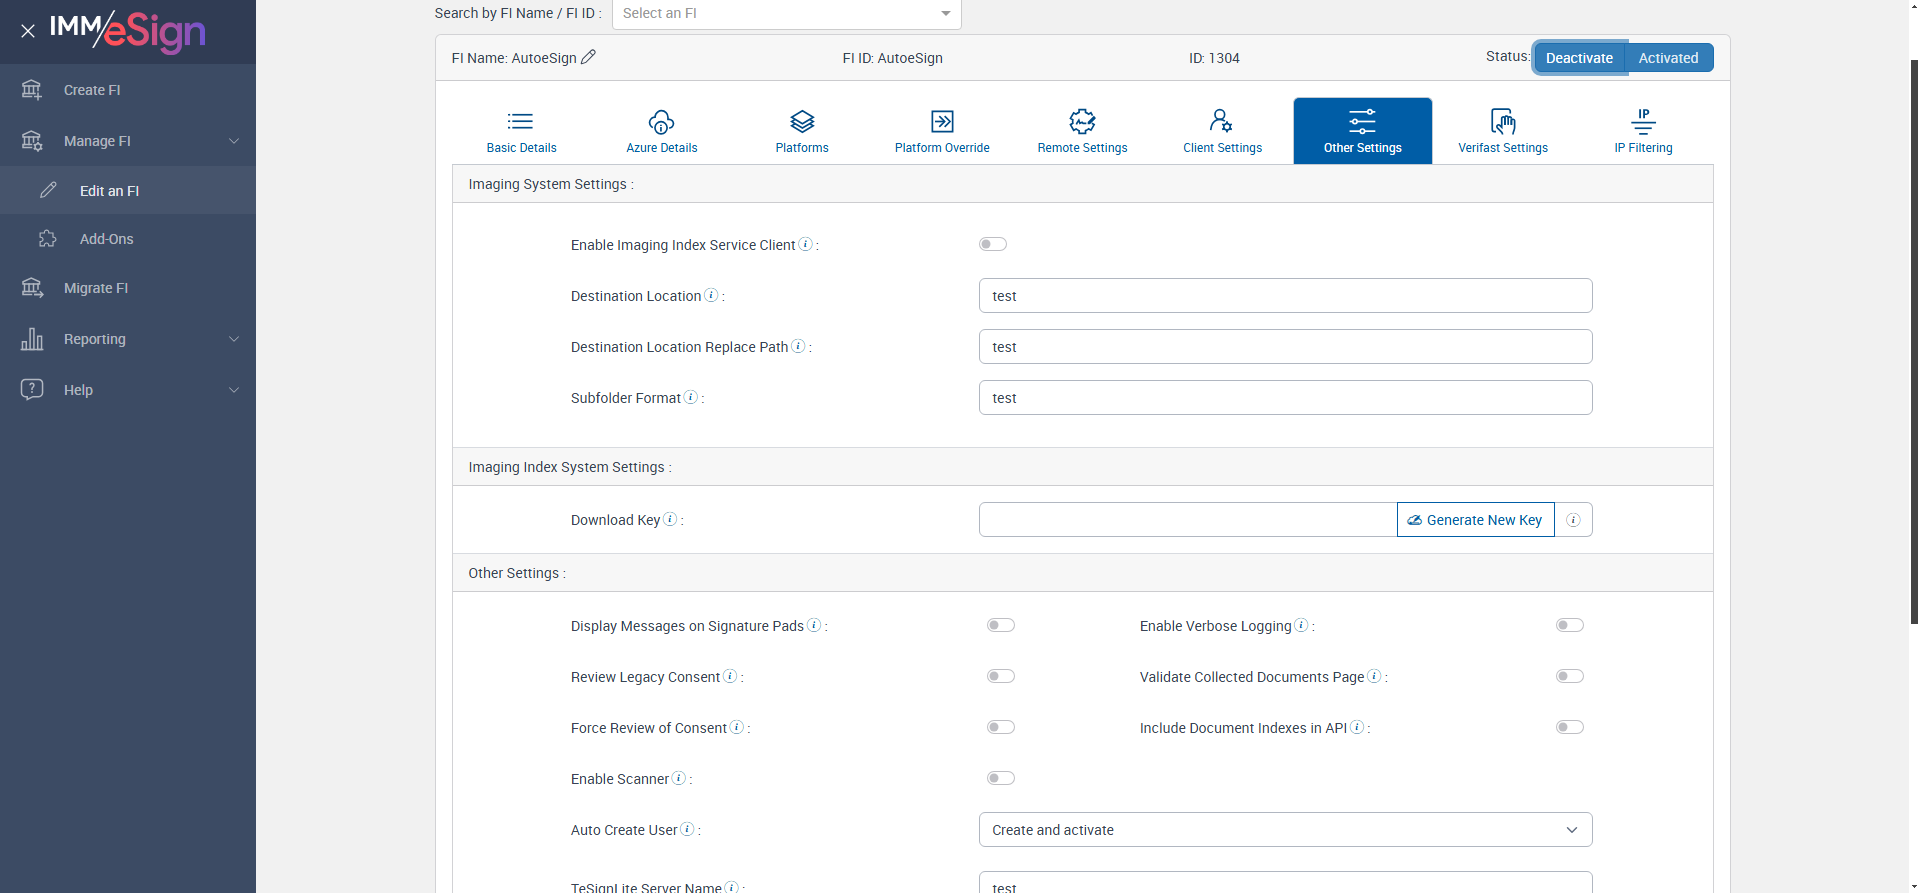Enable Verbose Logging switch

[x=1569, y=625]
